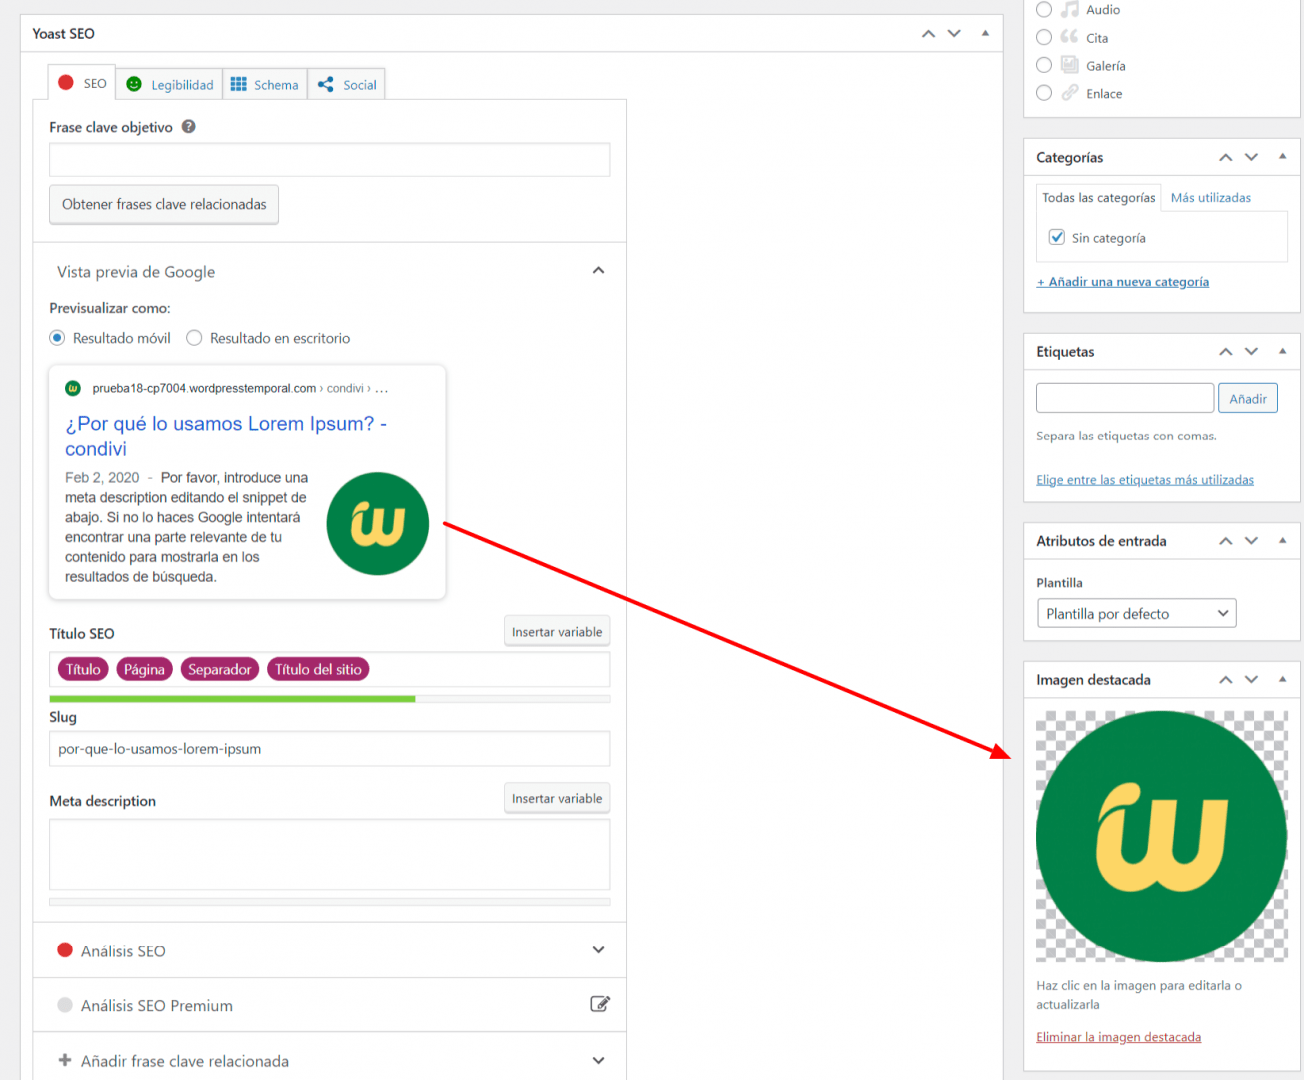Click Insertar variable for Meta description
The width and height of the screenshot is (1304, 1080).
(x=557, y=798)
